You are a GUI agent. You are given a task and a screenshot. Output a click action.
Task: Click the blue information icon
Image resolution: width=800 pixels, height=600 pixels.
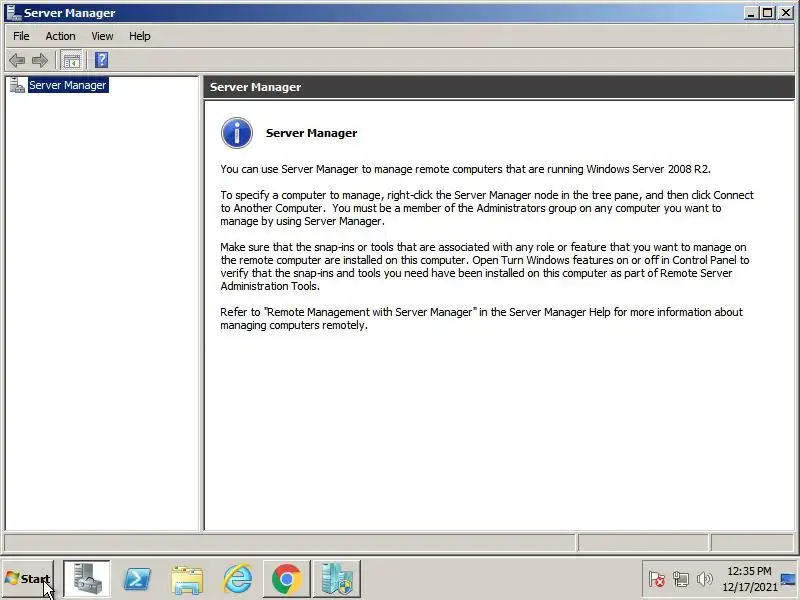point(237,133)
